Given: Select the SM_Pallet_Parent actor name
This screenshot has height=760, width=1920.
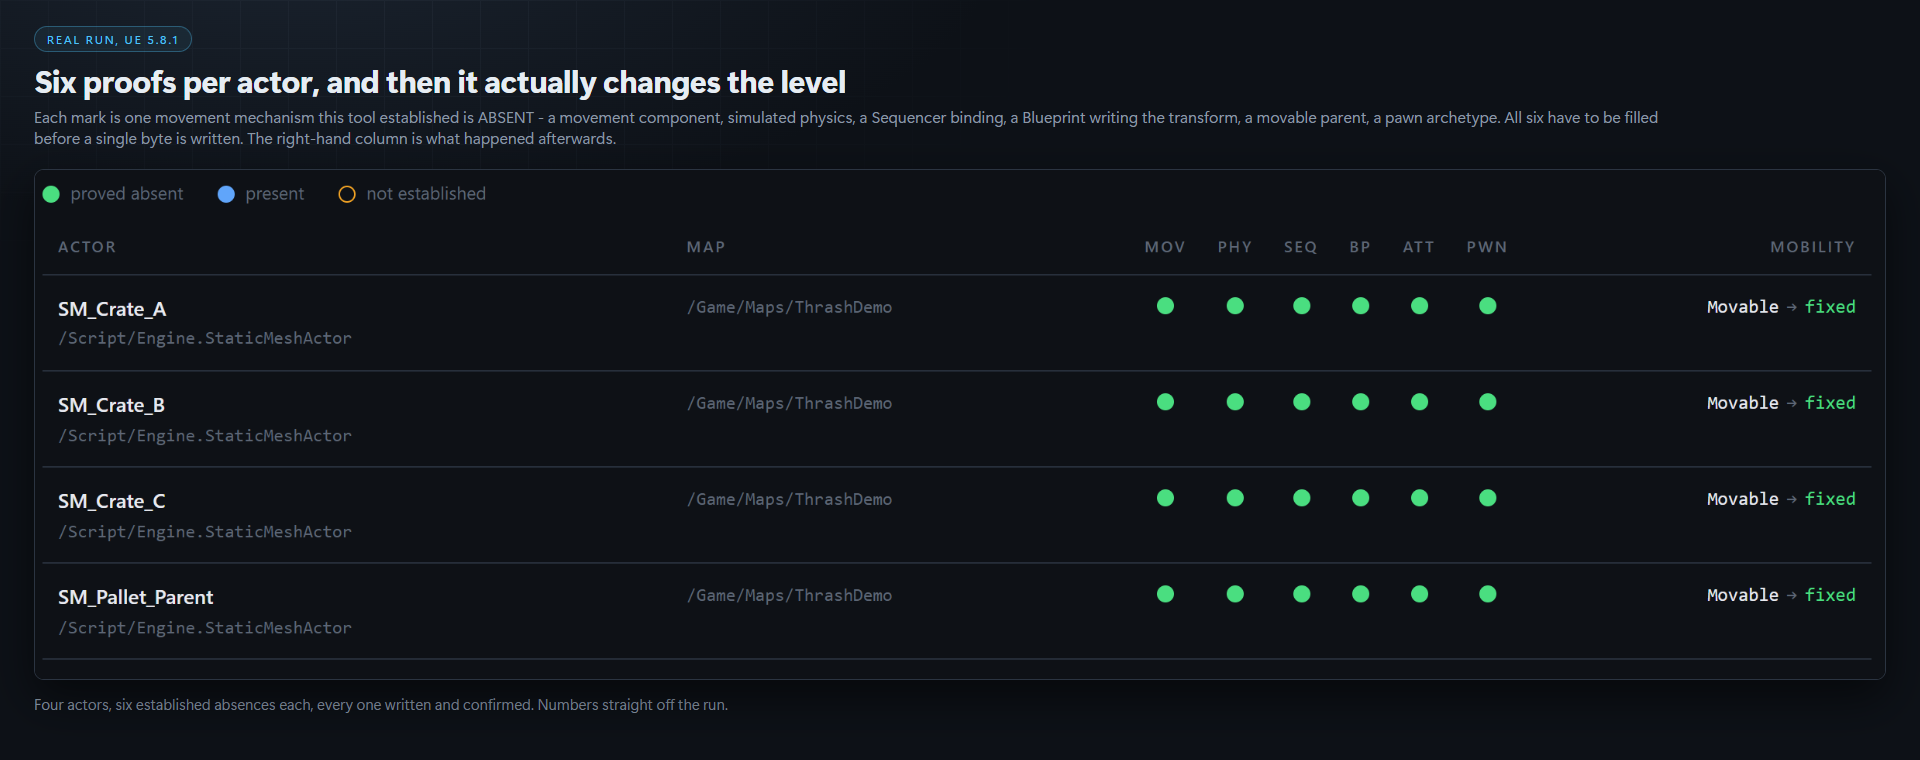Looking at the screenshot, I should (136, 597).
